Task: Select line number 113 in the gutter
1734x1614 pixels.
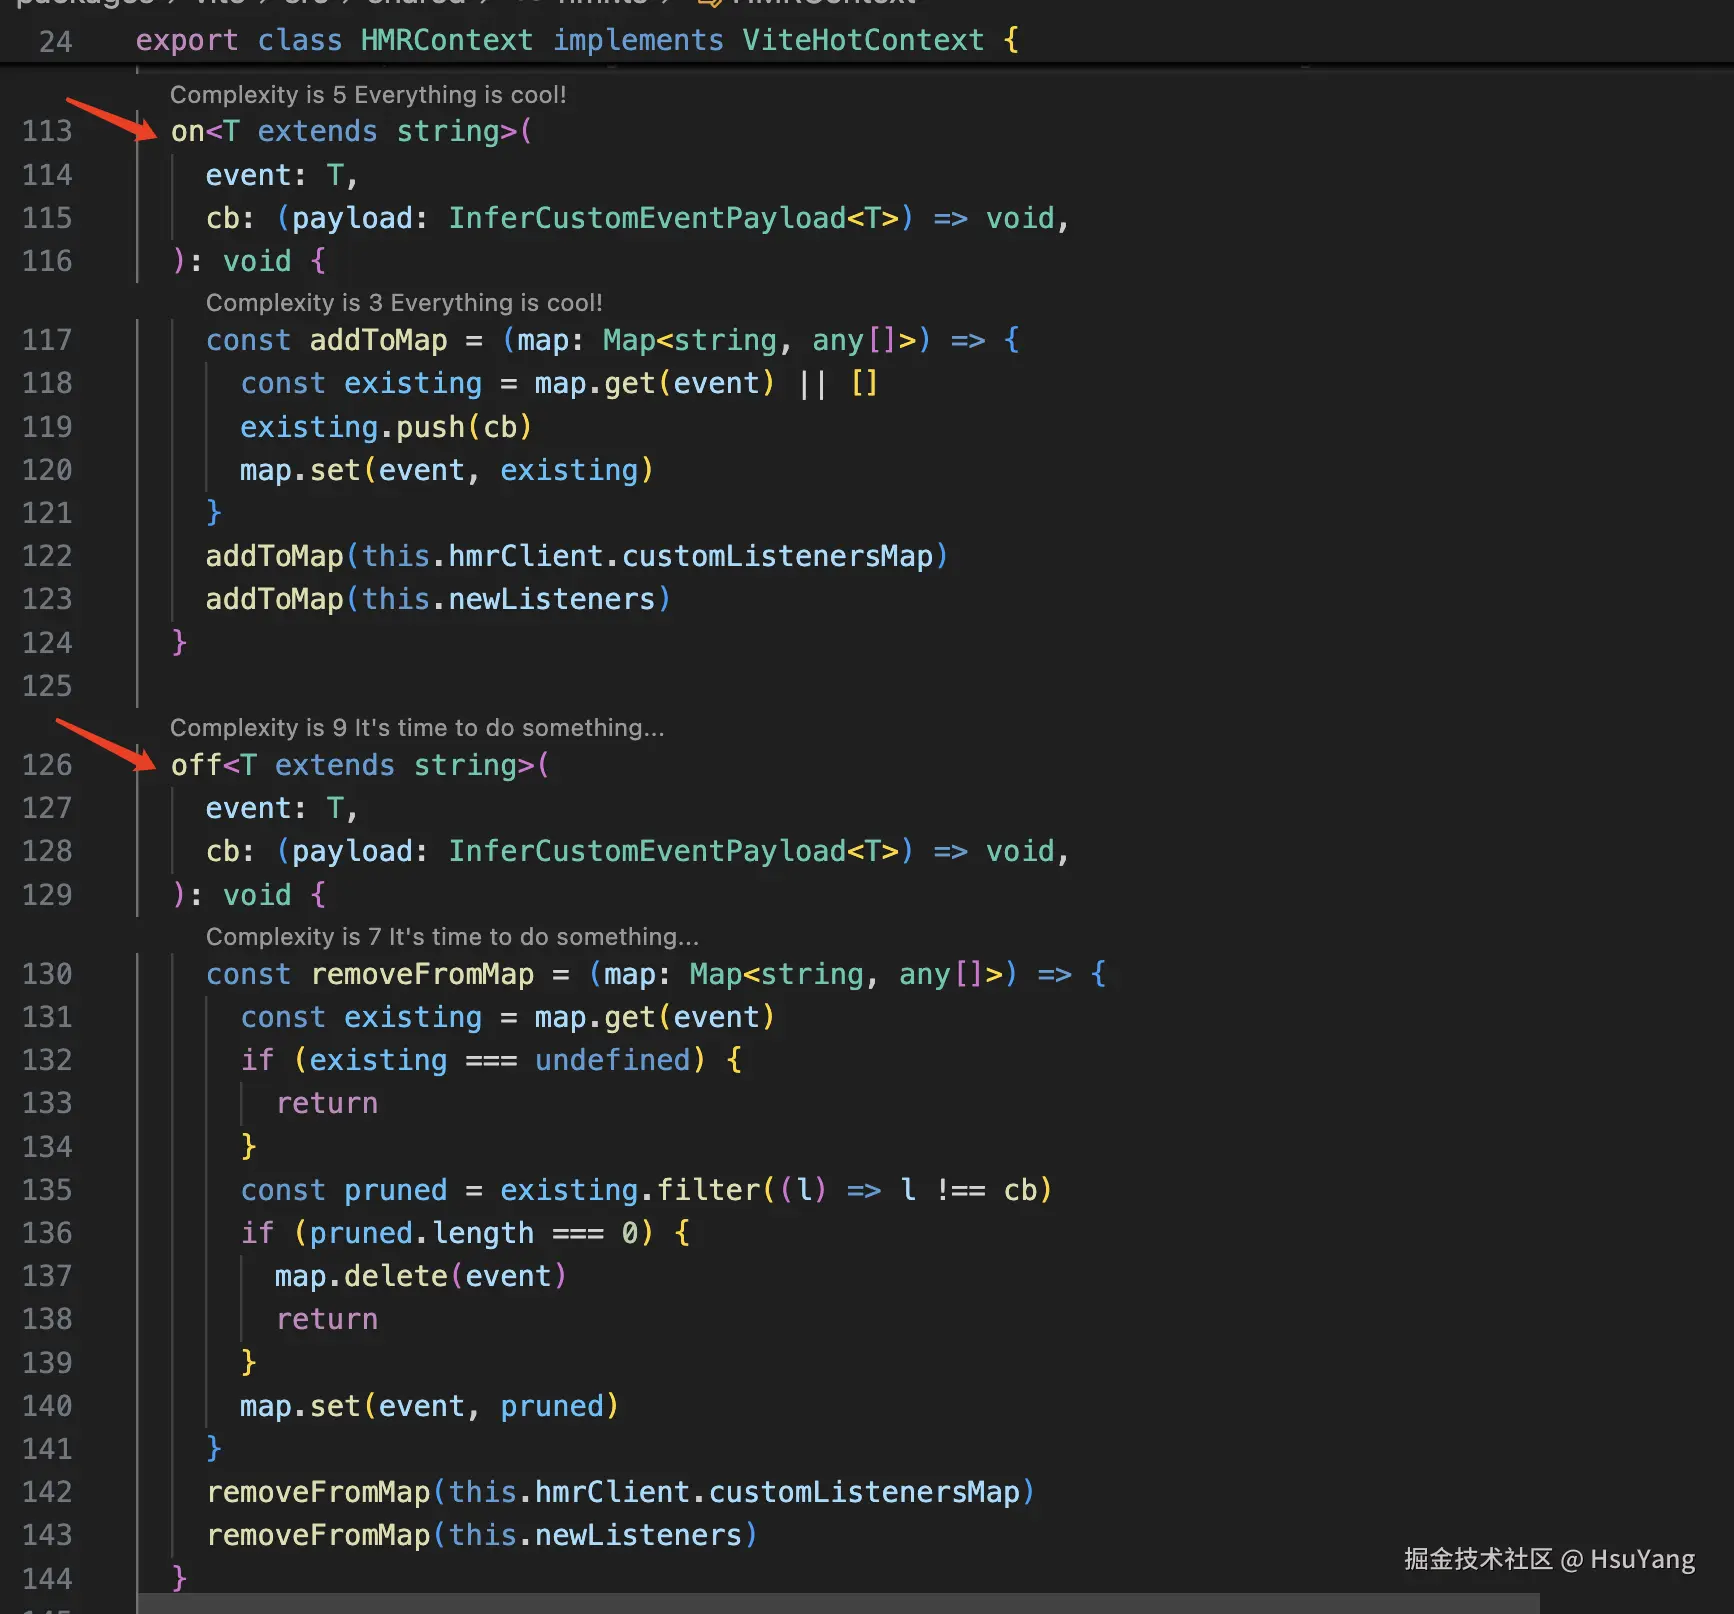Action: point(47,132)
